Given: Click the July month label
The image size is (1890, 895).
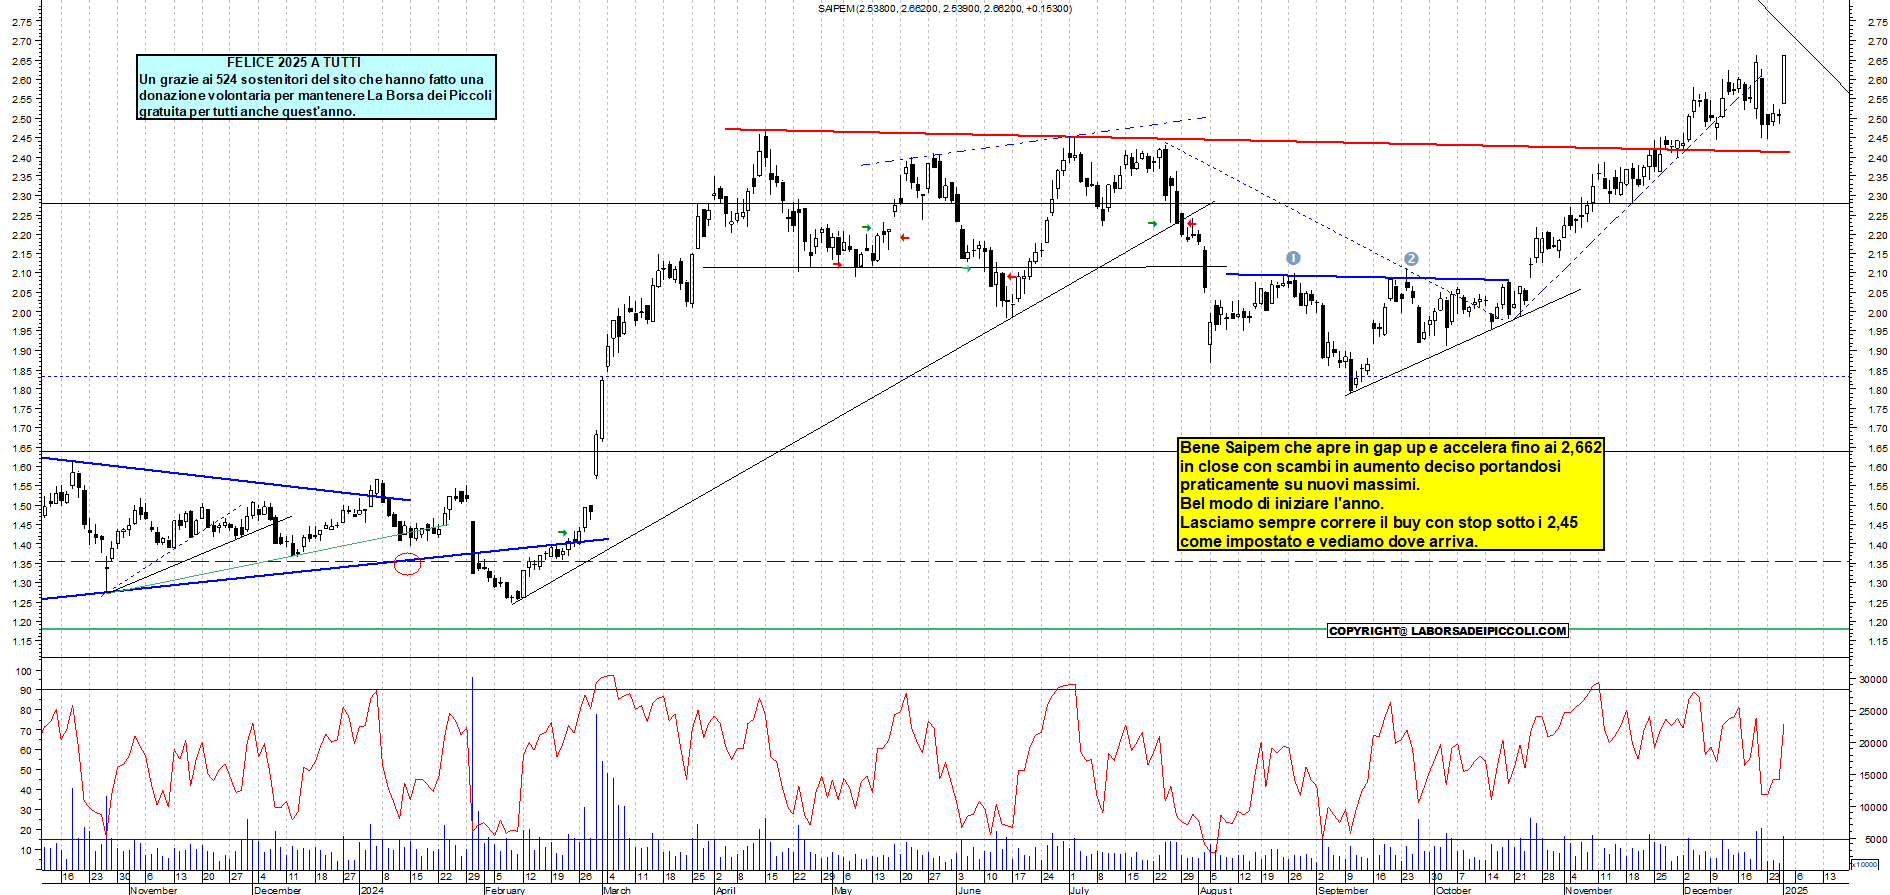Looking at the screenshot, I should (1079, 890).
